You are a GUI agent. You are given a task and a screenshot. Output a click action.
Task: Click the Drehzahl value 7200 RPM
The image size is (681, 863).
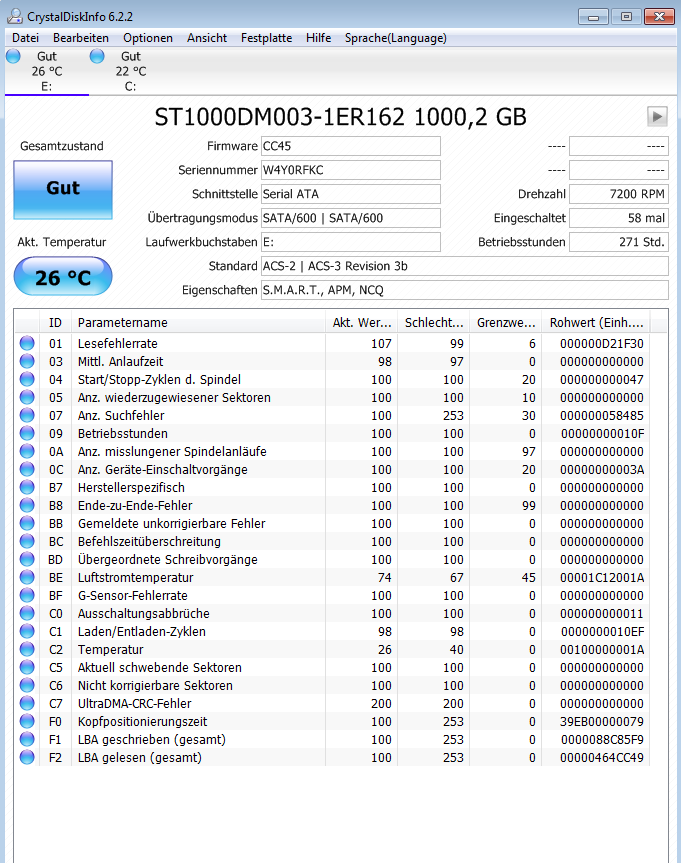point(619,194)
